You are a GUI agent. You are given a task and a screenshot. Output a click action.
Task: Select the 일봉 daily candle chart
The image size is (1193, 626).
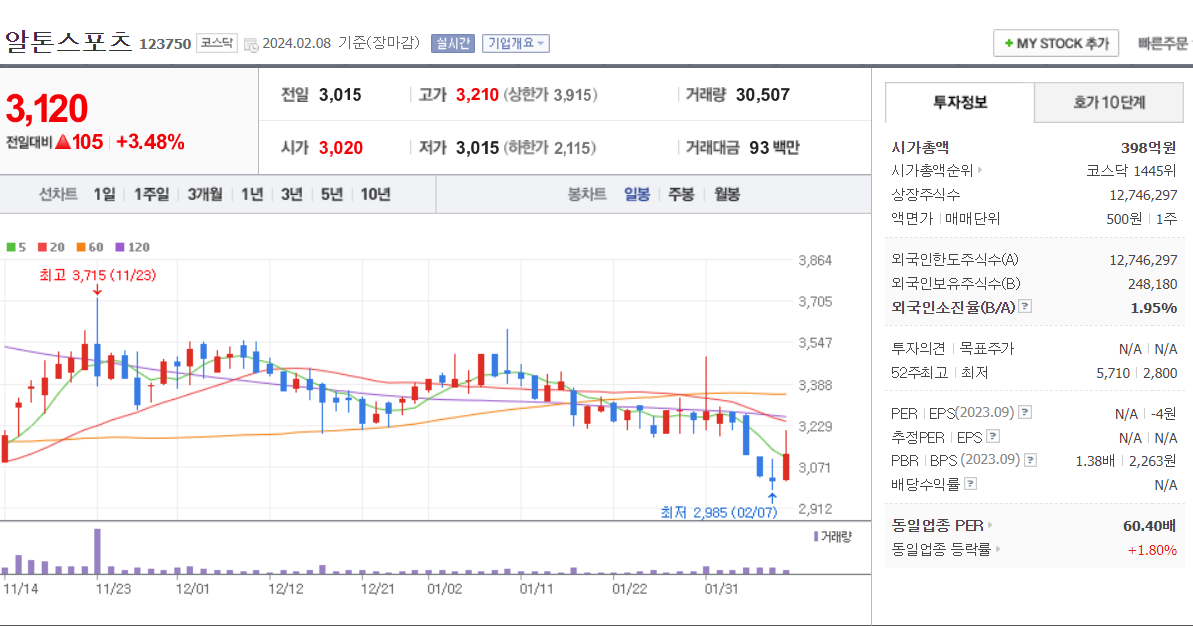pos(637,195)
